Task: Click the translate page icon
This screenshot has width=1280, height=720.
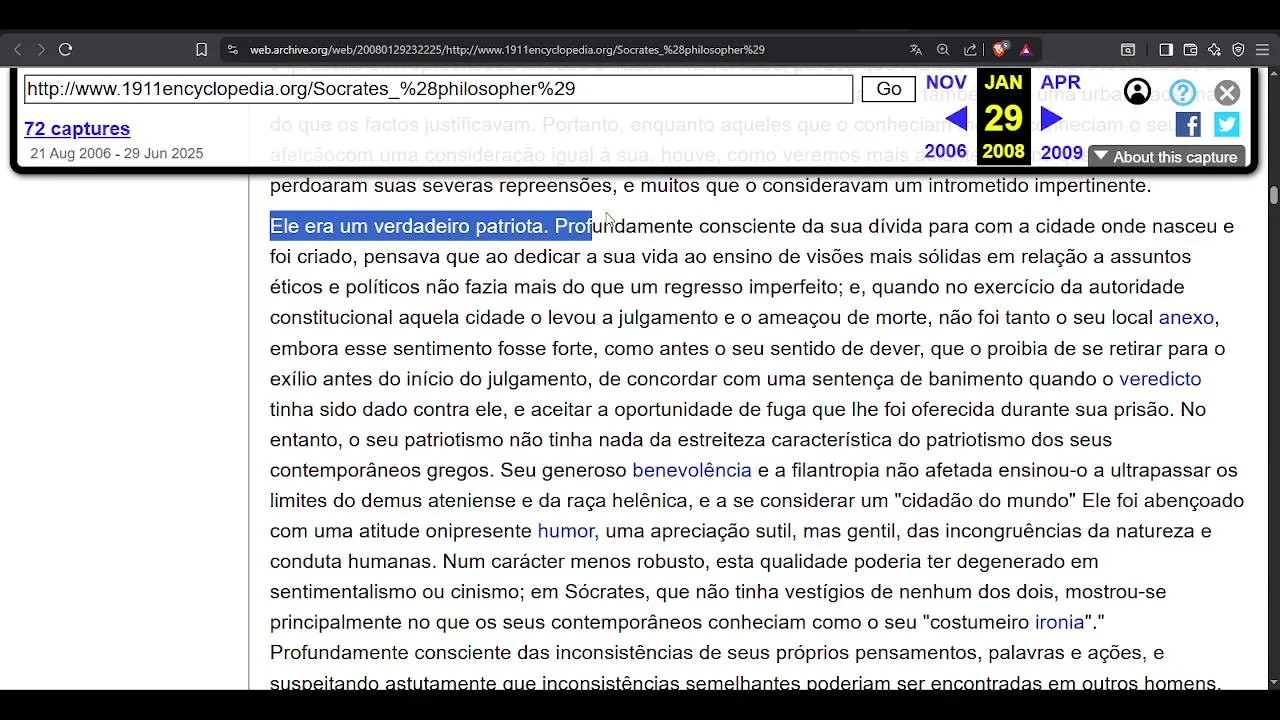Action: 916,49
